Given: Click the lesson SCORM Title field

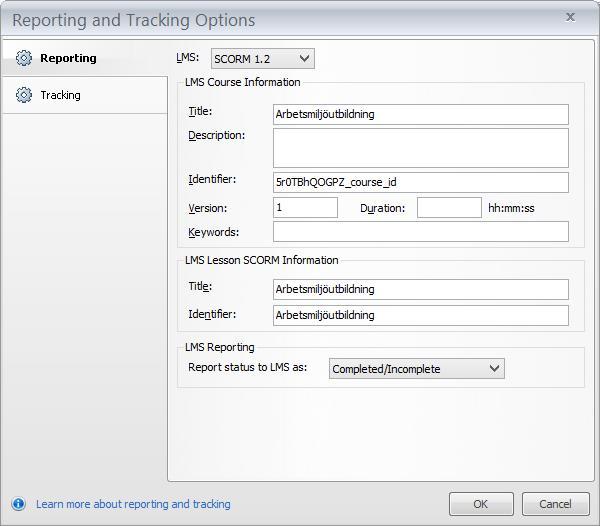Looking at the screenshot, I should coord(421,290).
